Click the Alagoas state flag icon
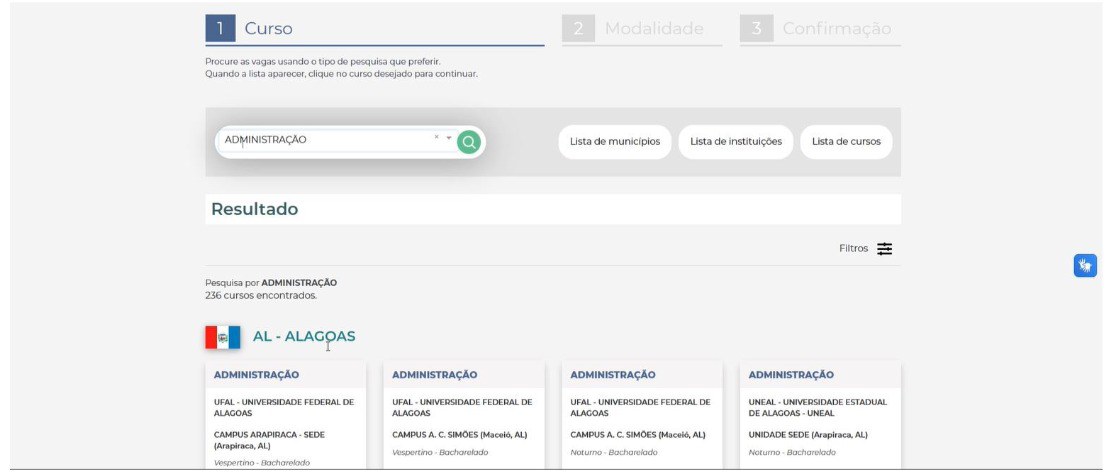Viewport: 1114px width, 473px height. [222, 337]
